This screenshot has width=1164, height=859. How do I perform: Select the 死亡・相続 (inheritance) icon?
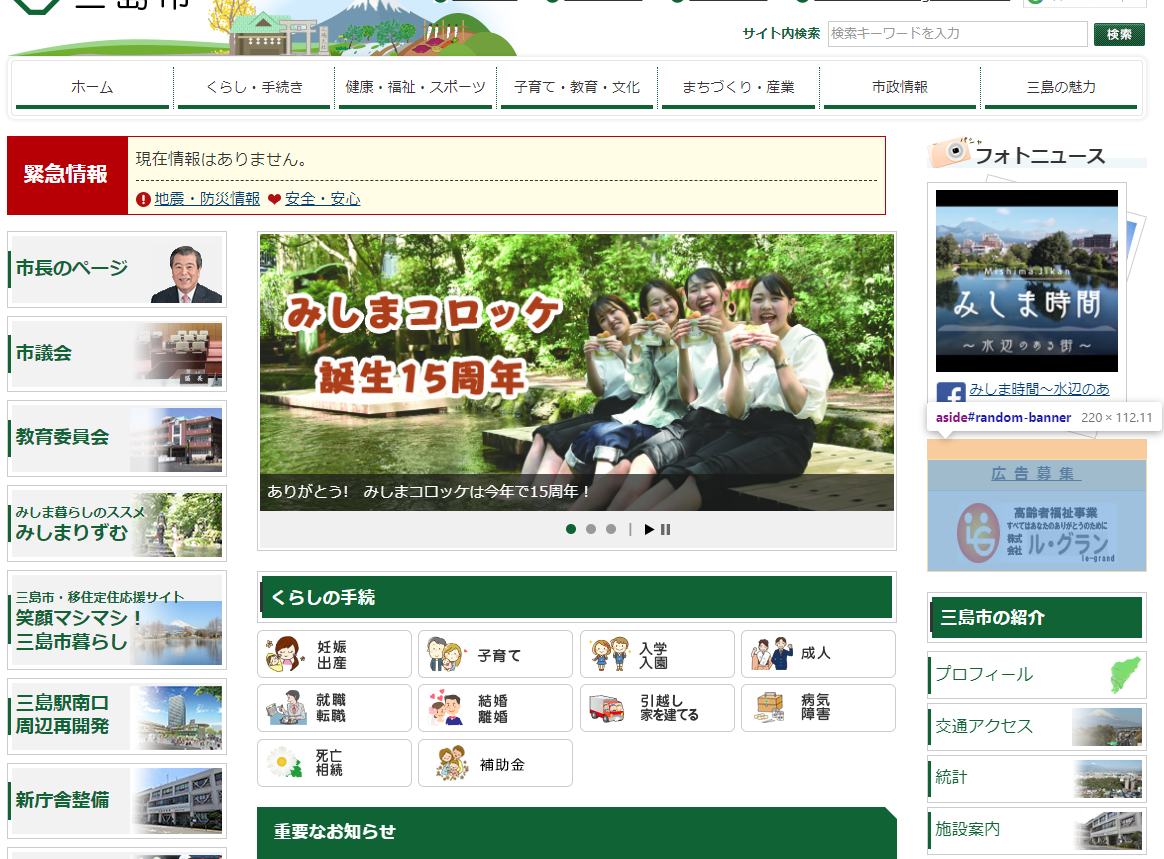334,762
